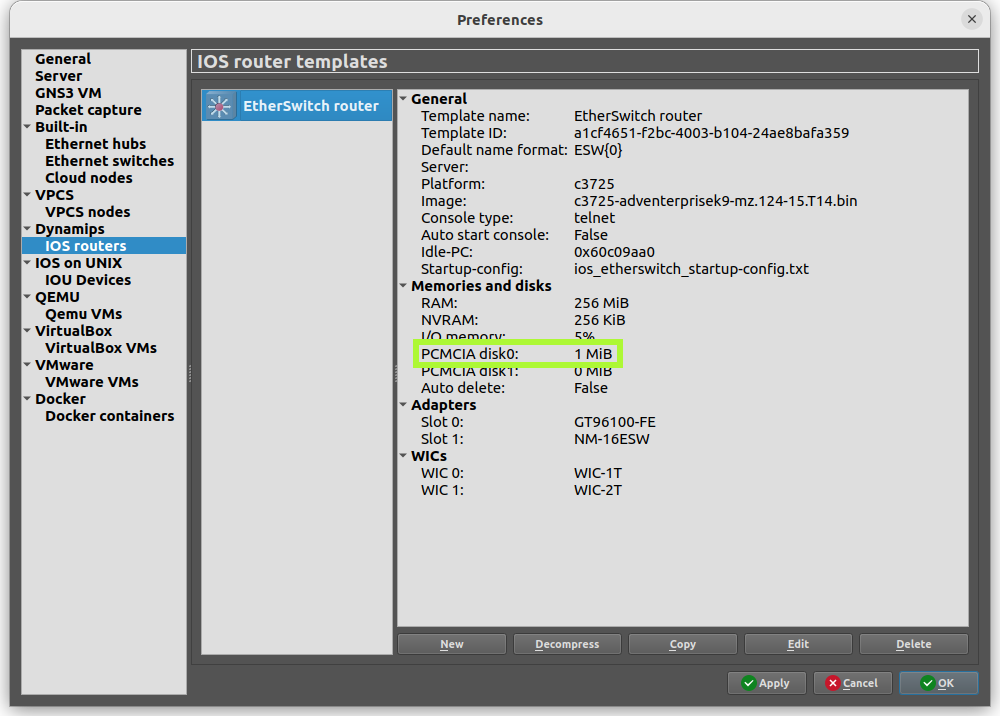1000x716 pixels.
Task: Collapse the Adapters details group
Action: coord(403,405)
